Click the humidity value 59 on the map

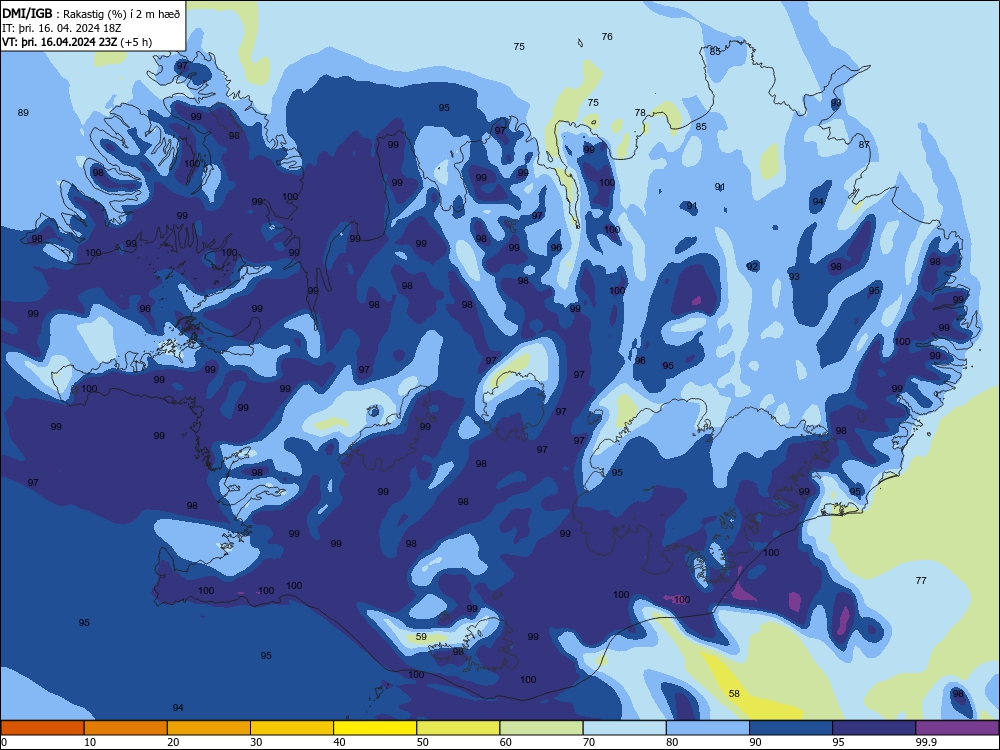click(421, 636)
